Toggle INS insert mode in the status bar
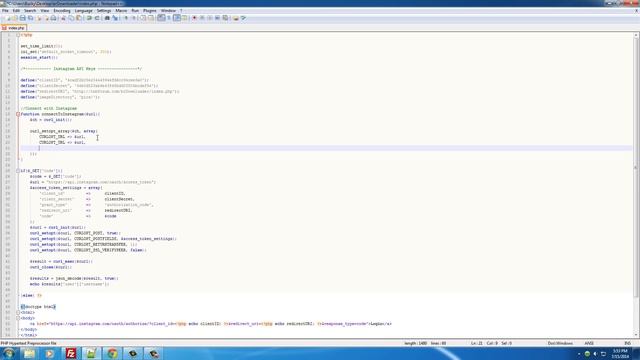This screenshot has width=640, height=360. pyautogui.click(x=628, y=343)
